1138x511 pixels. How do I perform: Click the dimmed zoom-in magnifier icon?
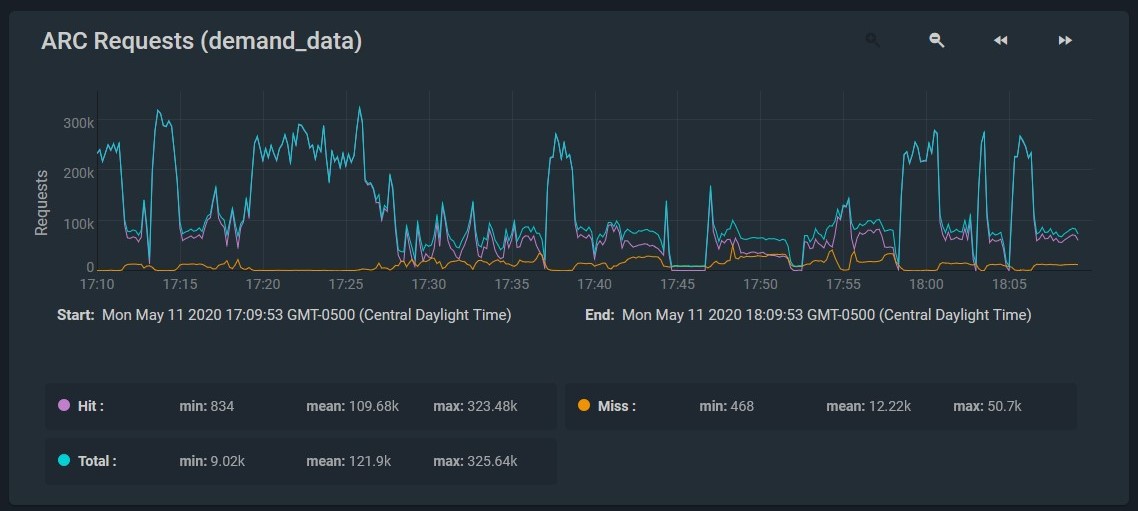[x=873, y=41]
